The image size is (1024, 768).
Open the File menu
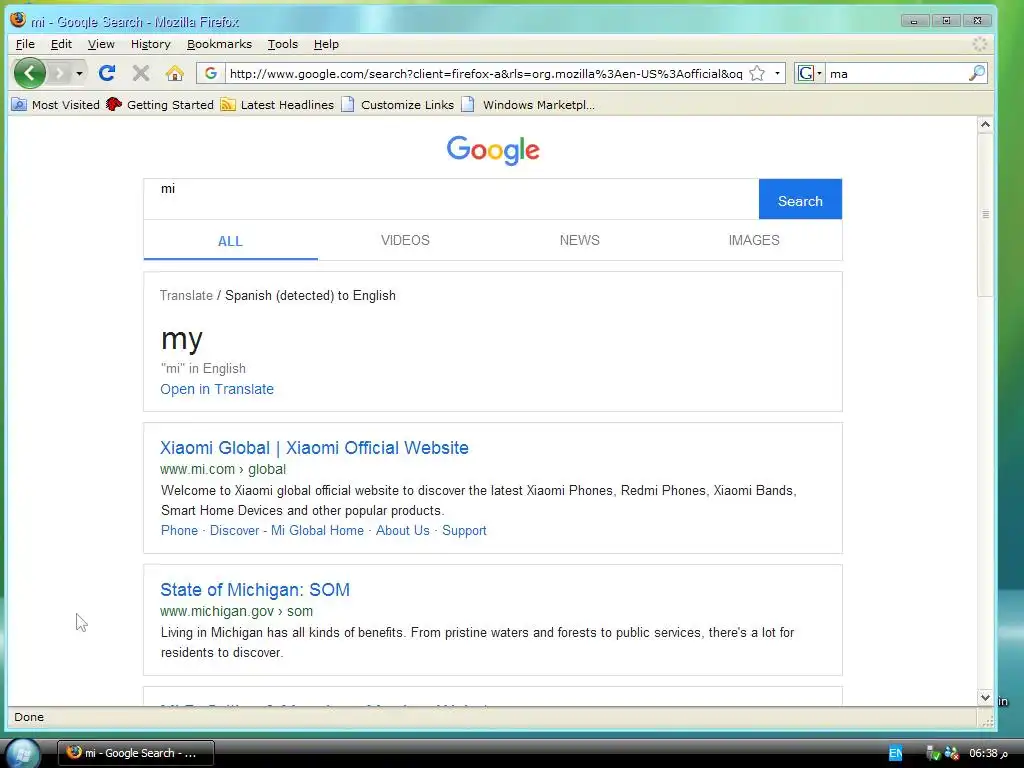coord(25,44)
